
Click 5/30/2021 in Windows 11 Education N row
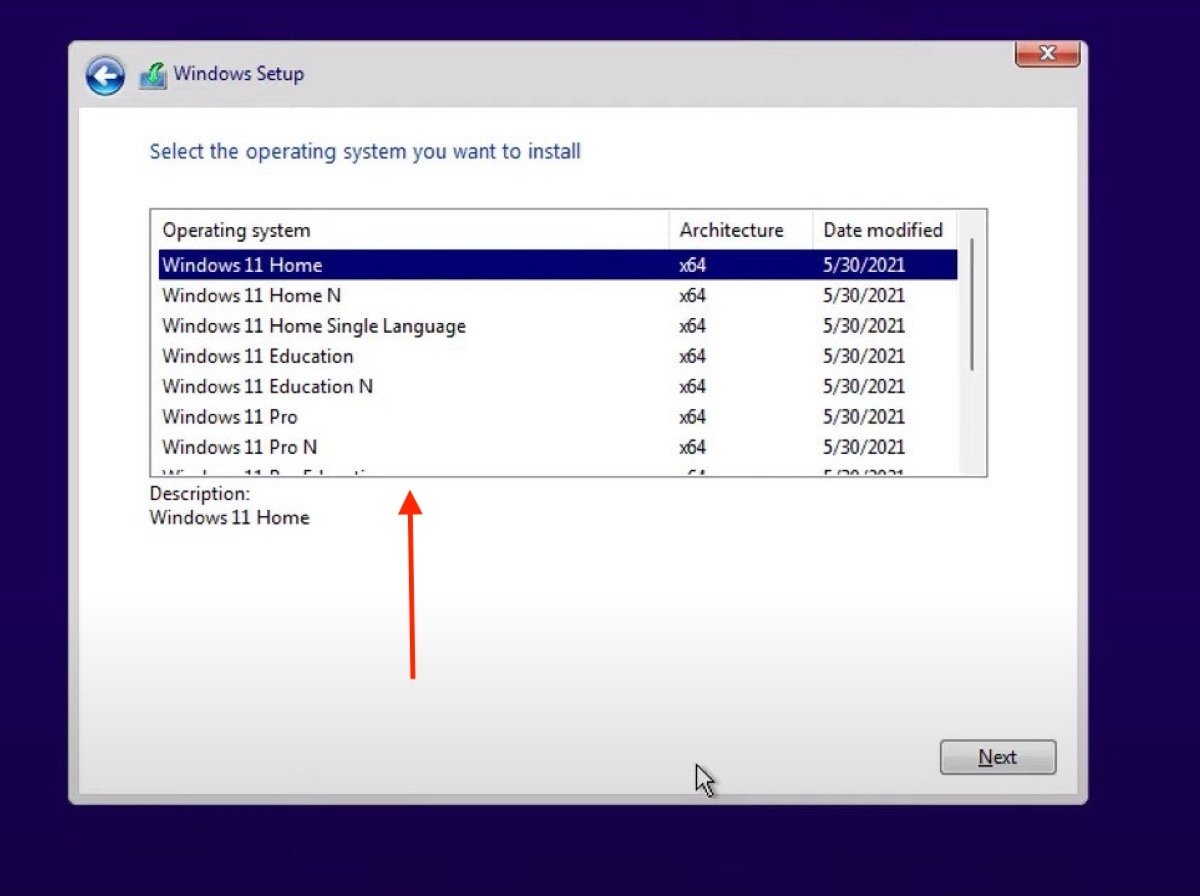click(864, 386)
